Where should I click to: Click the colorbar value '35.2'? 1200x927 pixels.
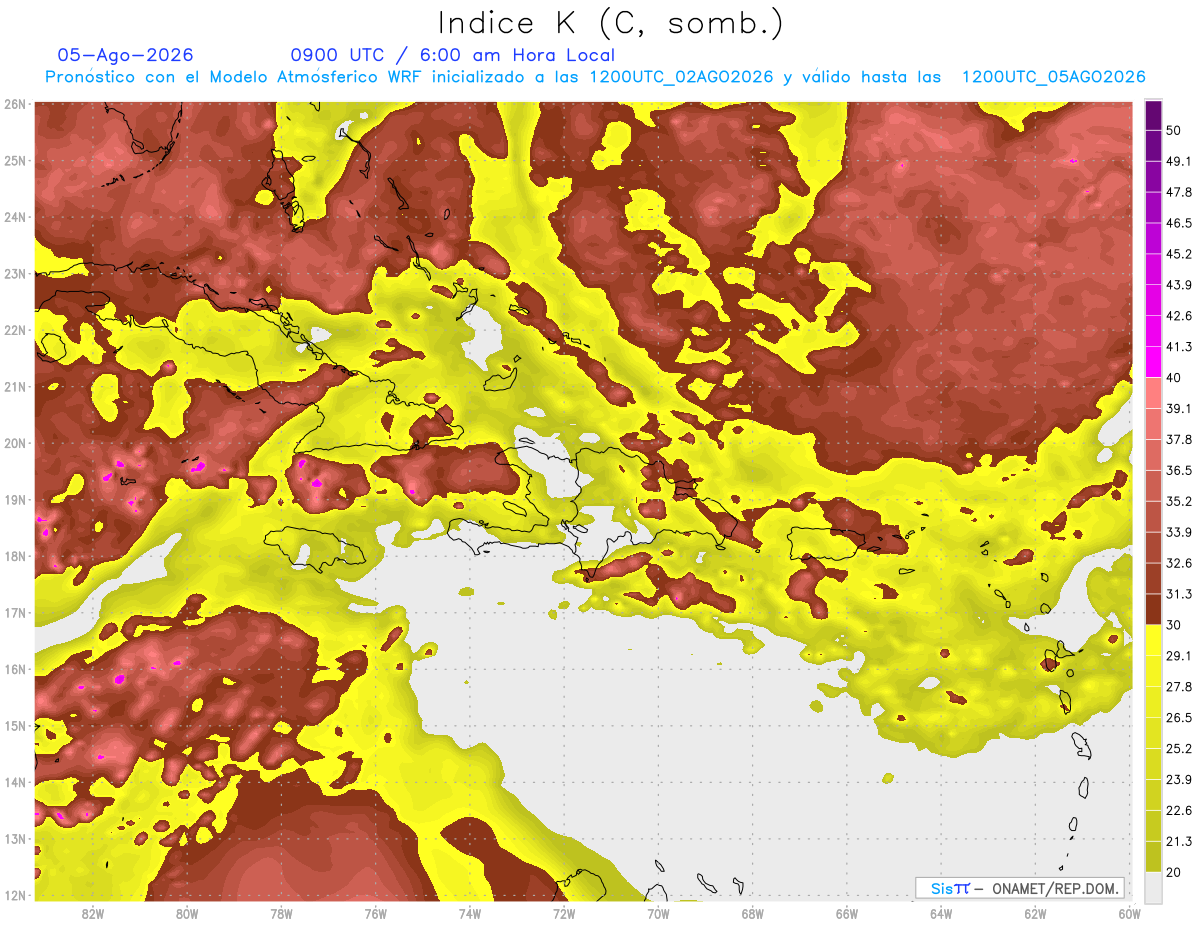tap(1179, 501)
